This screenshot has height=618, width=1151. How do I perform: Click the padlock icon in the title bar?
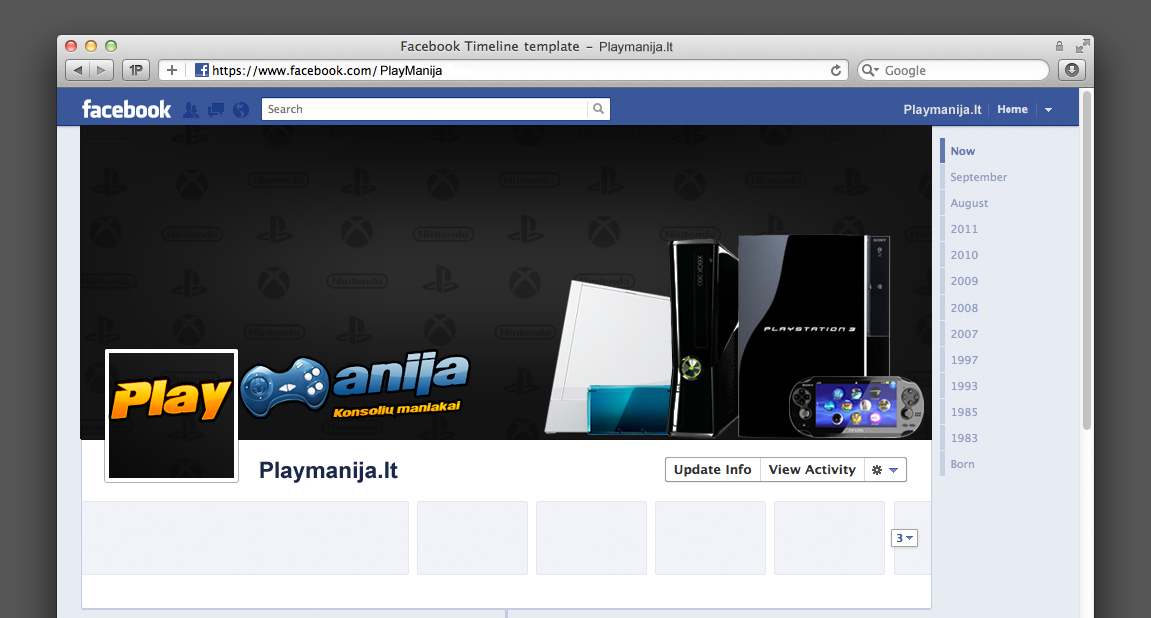point(1059,46)
